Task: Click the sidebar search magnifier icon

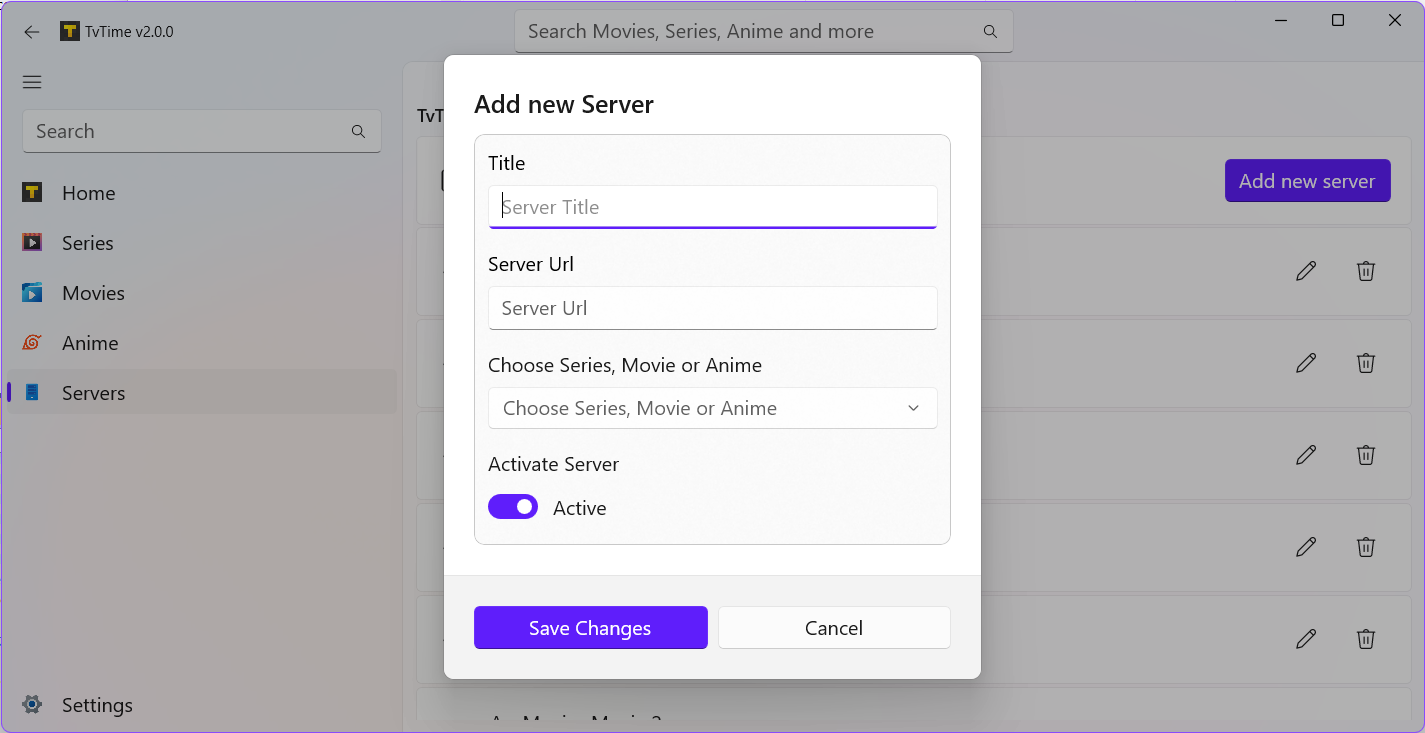Action: [358, 131]
